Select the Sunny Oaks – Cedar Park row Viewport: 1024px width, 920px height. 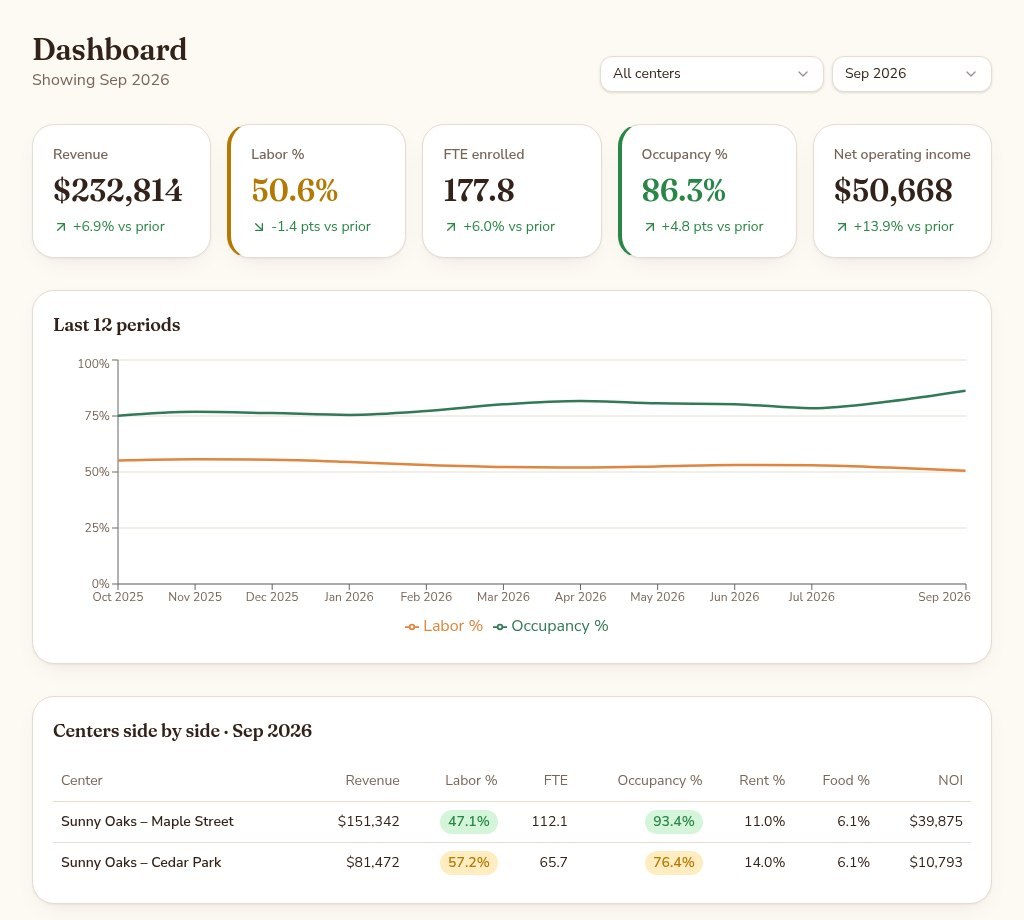tap(512, 863)
